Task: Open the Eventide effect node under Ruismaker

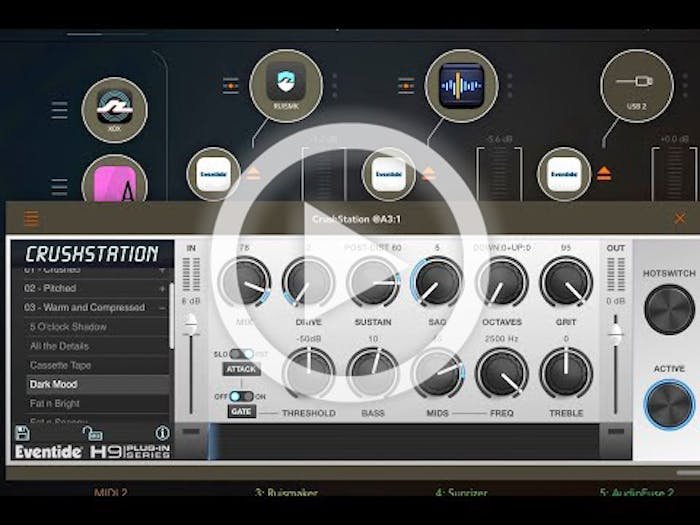Action: [213, 174]
